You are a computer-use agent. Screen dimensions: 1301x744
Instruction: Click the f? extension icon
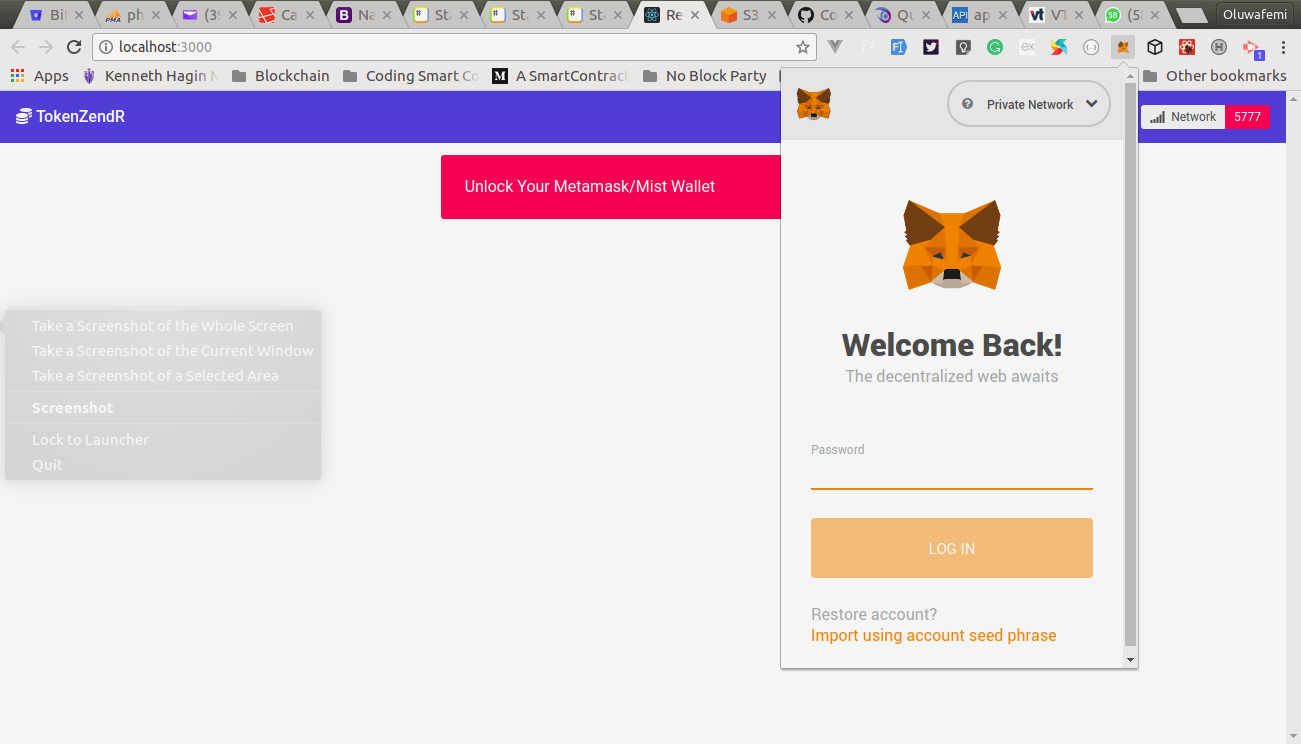point(867,47)
